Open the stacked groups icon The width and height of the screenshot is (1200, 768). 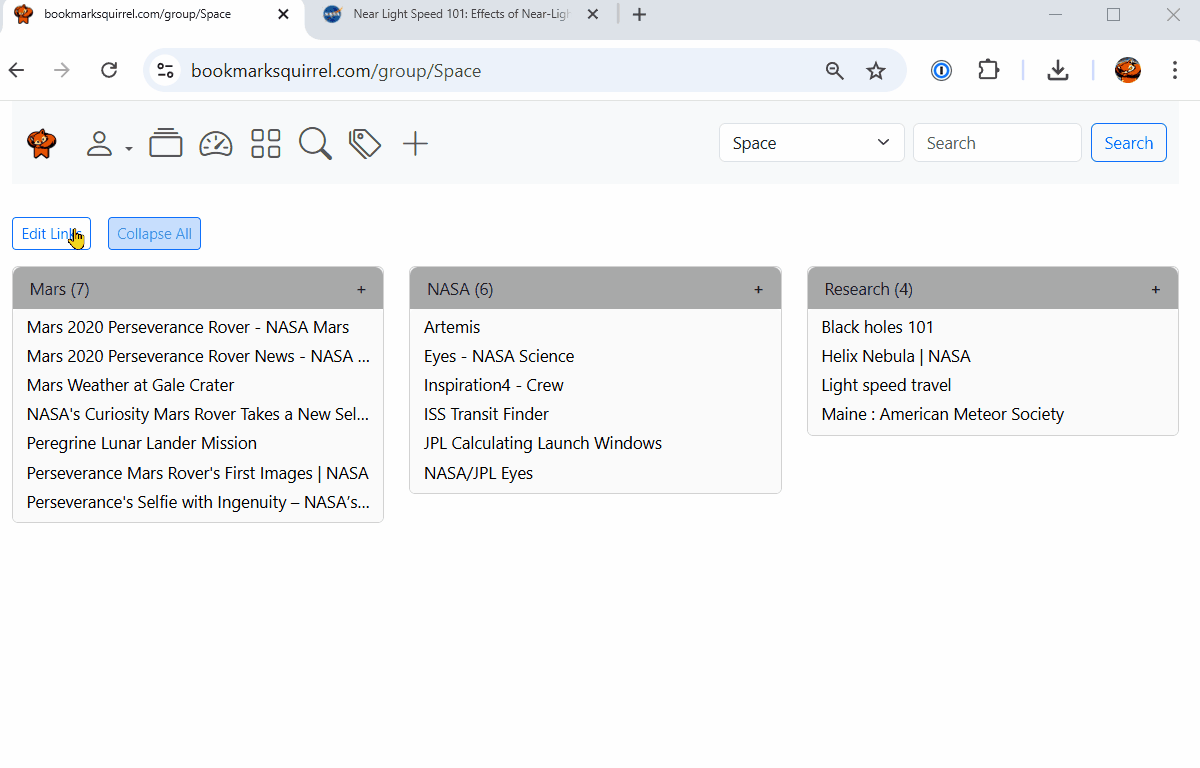coord(166,143)
